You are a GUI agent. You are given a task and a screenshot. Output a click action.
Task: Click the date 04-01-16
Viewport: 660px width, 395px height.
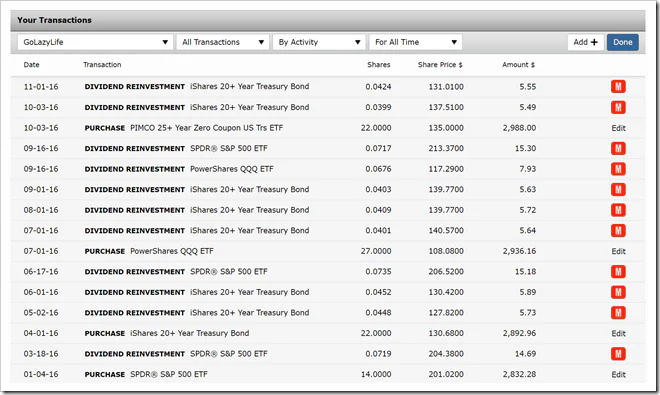[41, 334]
